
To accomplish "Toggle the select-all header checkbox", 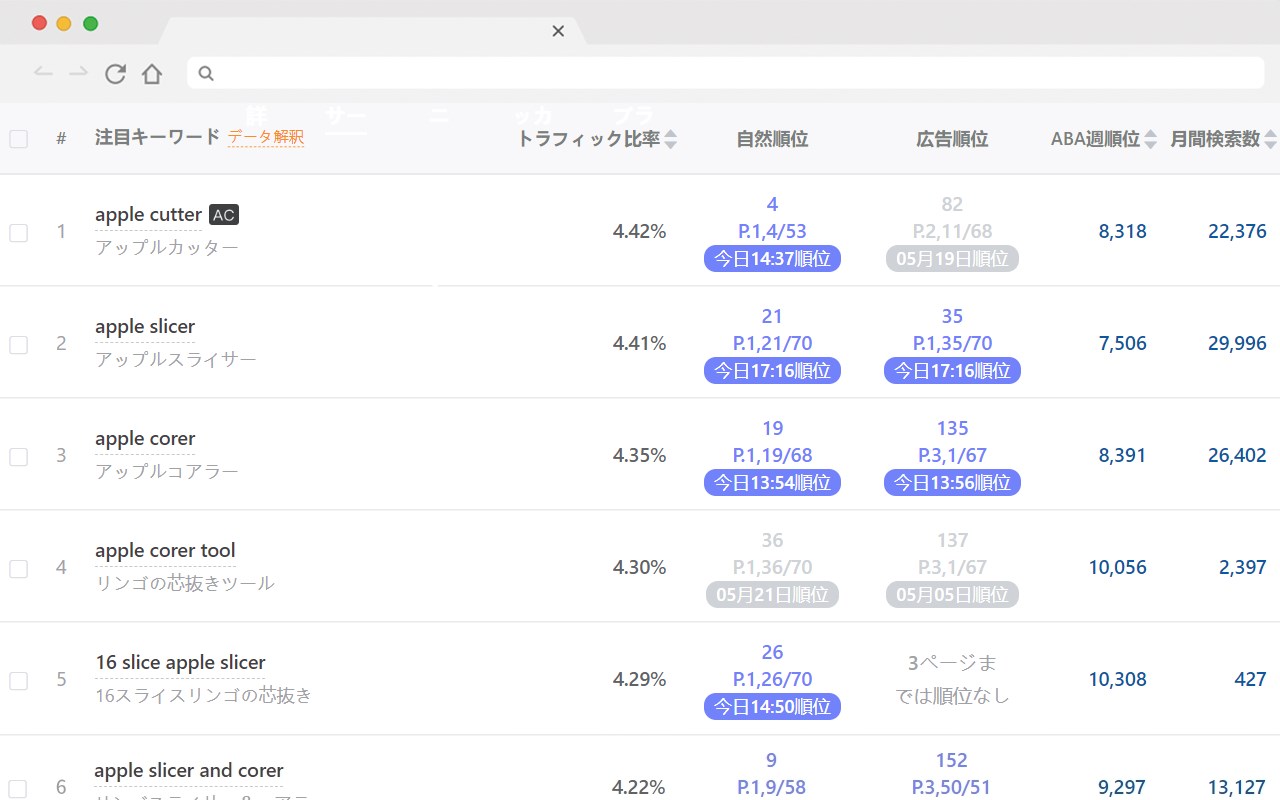I will [x=19, y=139].
